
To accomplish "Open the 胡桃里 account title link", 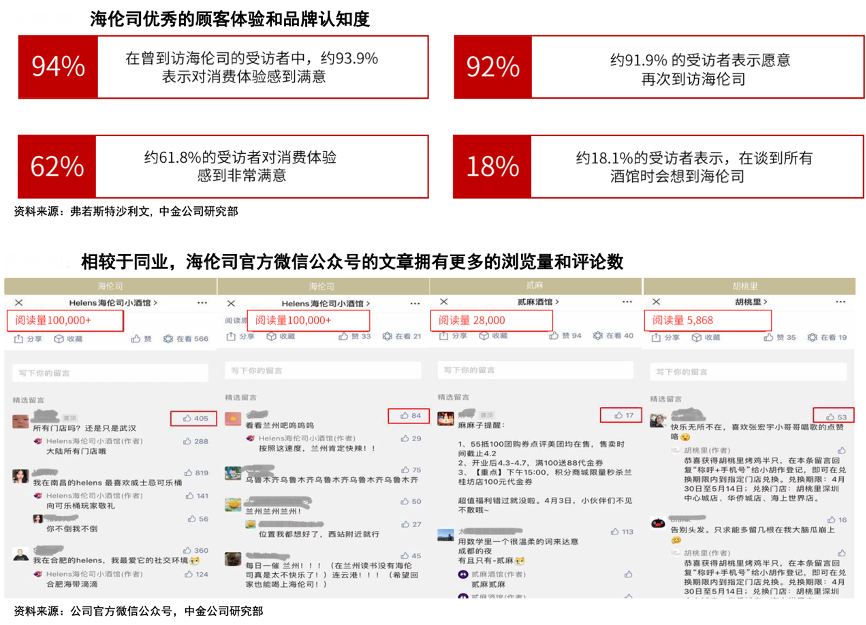I will [750, 302].
